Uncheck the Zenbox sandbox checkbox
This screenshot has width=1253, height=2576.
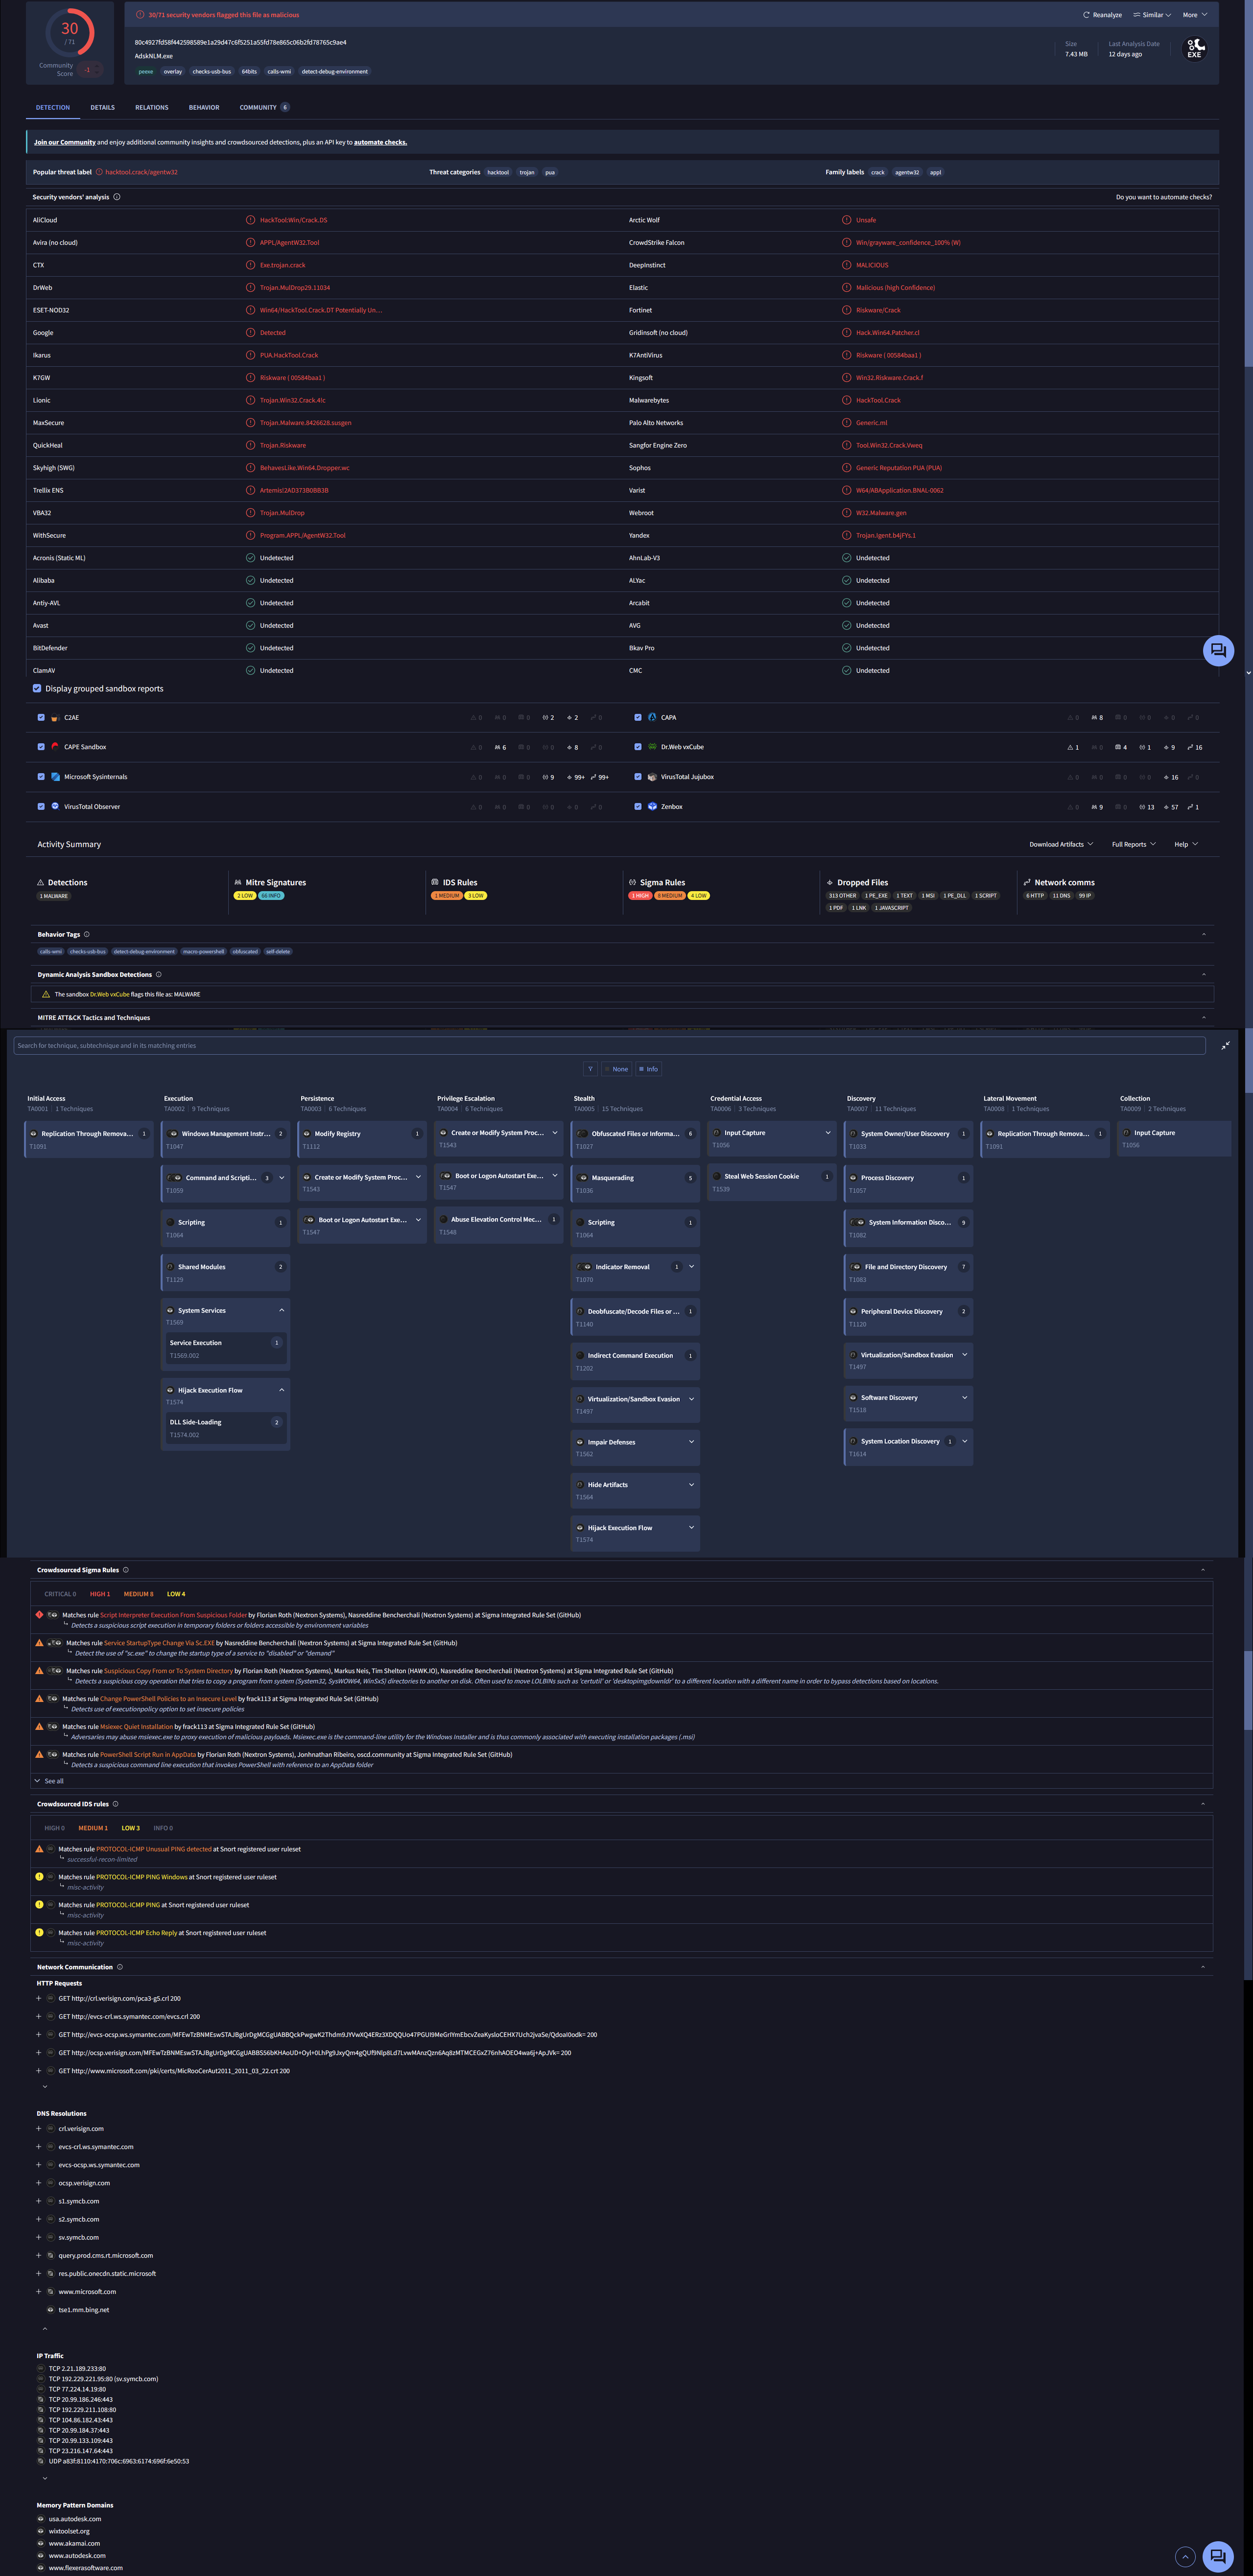[638, 806]
